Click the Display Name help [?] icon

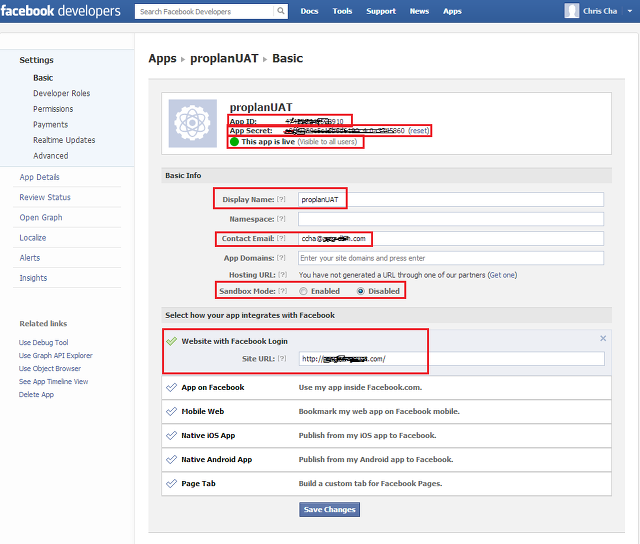281,199
